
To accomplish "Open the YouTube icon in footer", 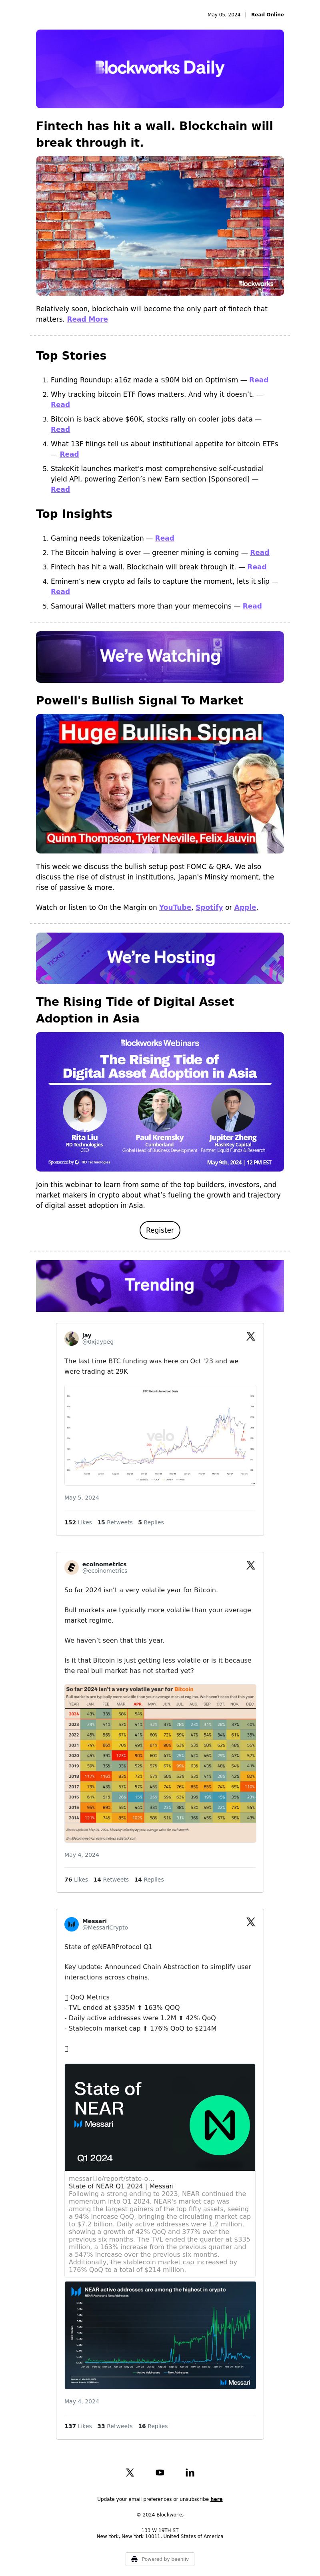I will [x=160, y=2472].
